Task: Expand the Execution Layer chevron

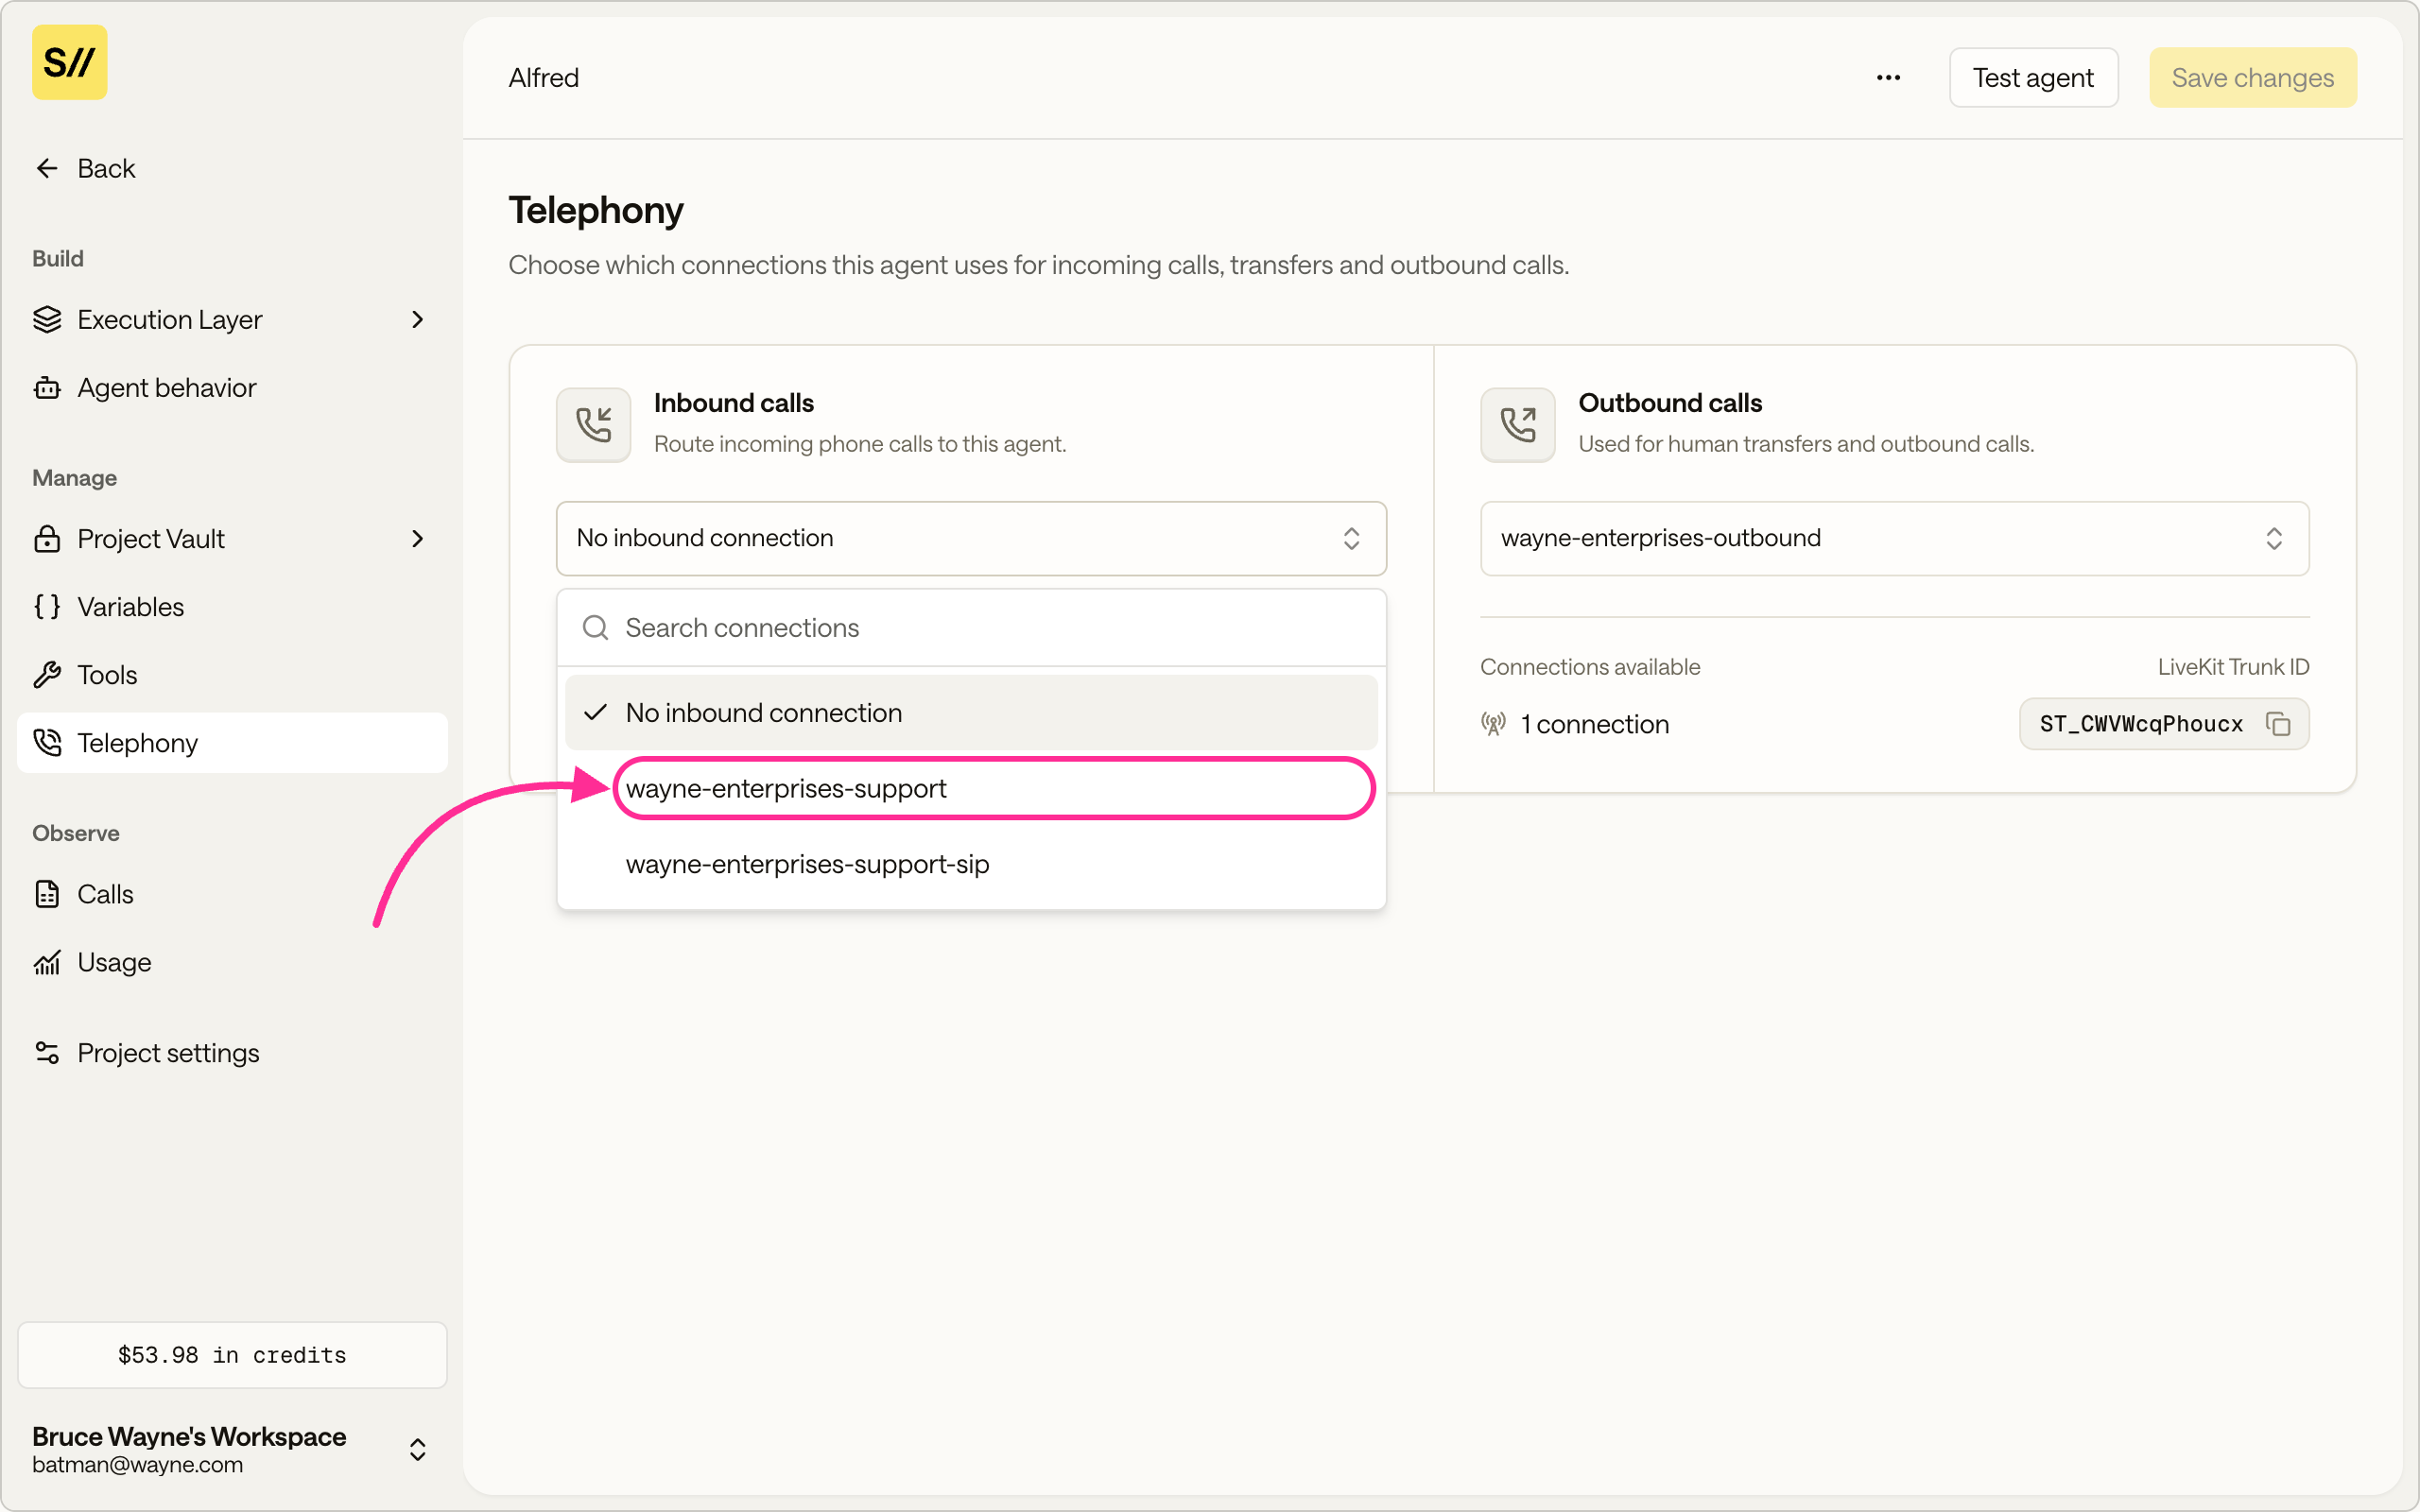Action: (x=418, y=319)
